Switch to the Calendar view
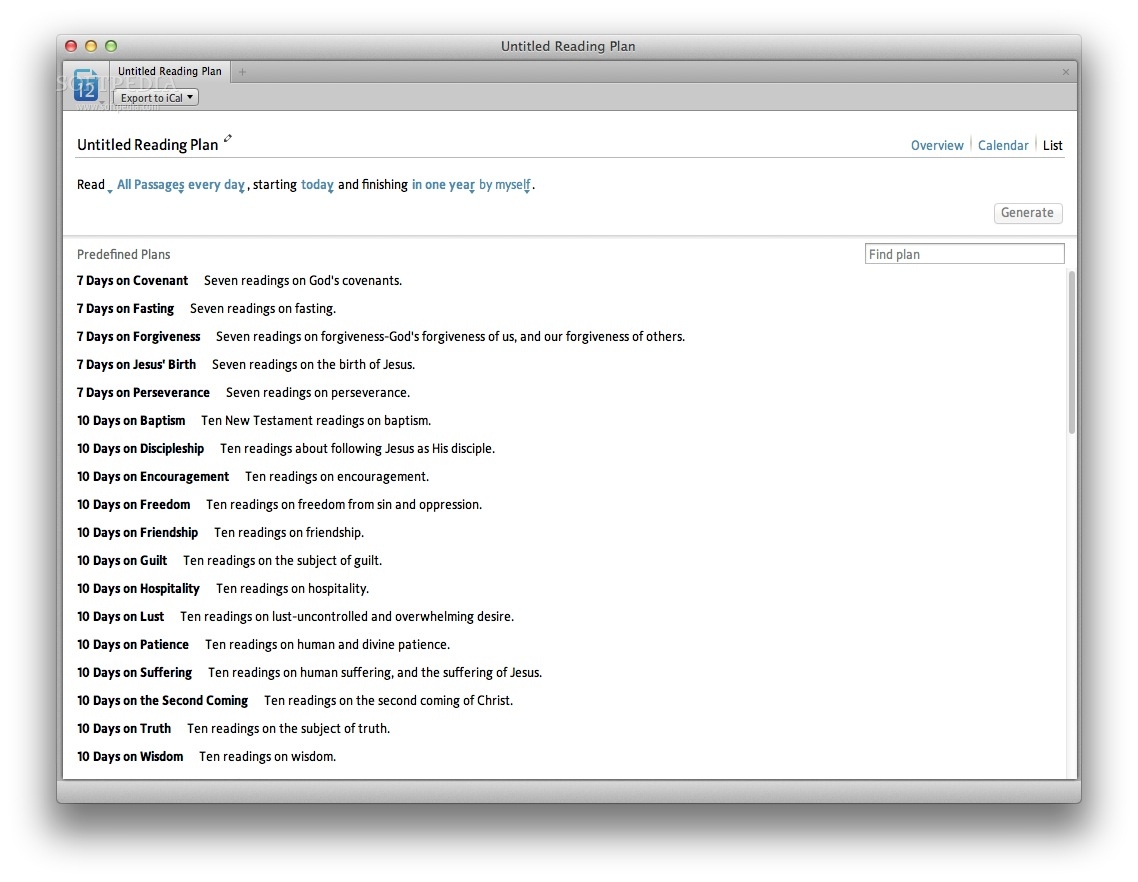 (x=1003, y=144)
